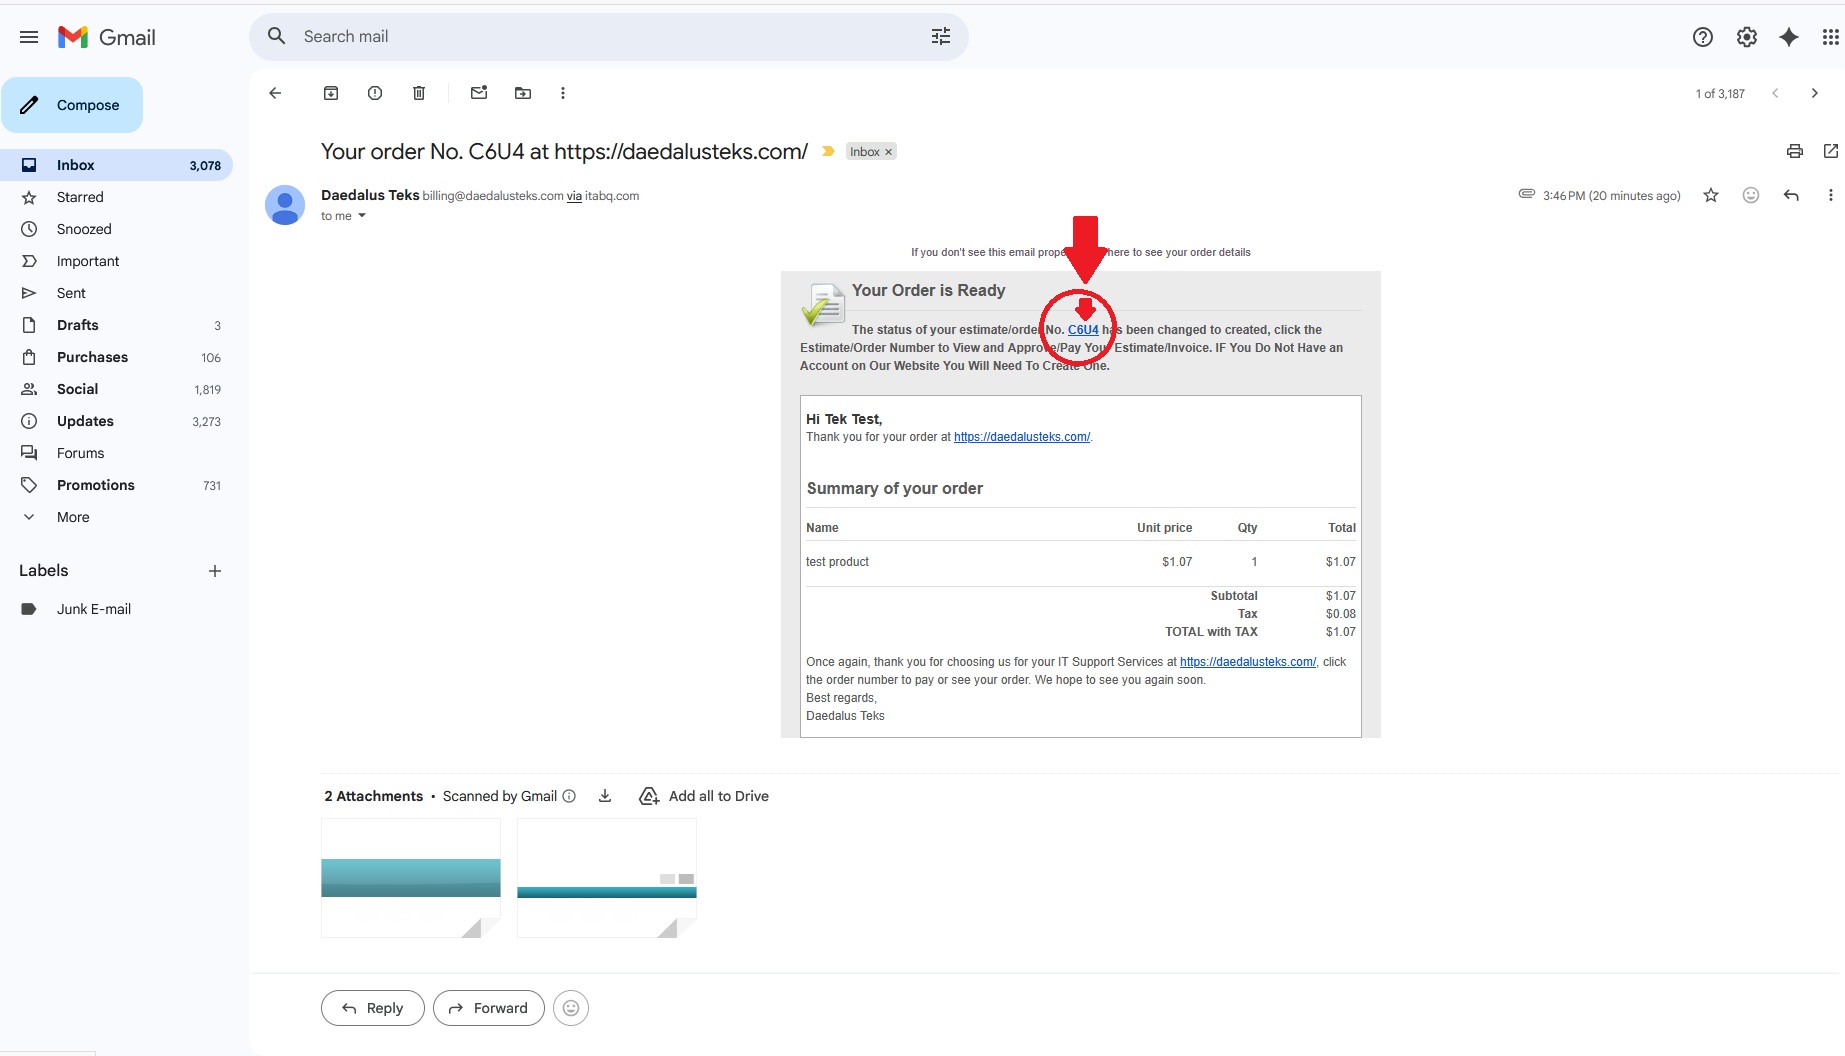This screenshot has width=1845, height=1056.
Task: Star this message
Action: tap(1711, 195)
